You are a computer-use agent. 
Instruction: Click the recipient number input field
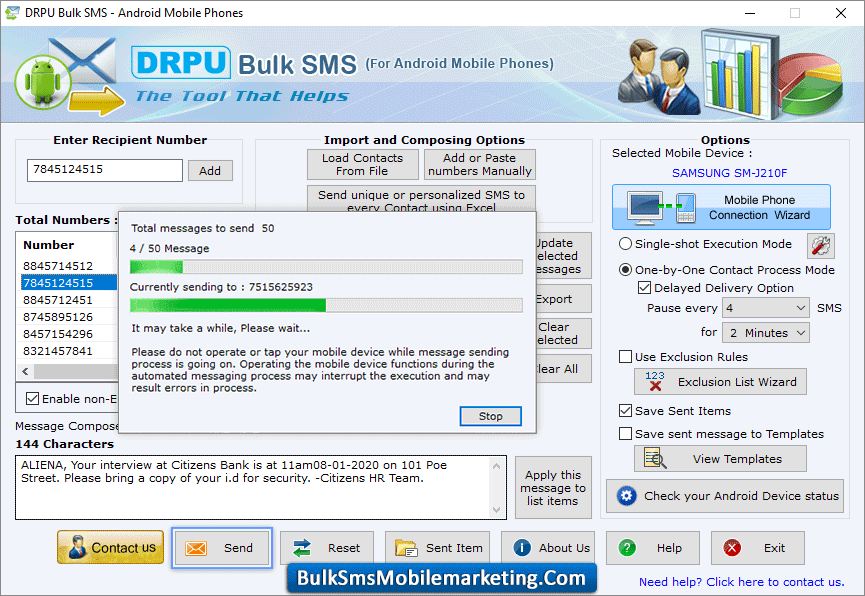105,170
